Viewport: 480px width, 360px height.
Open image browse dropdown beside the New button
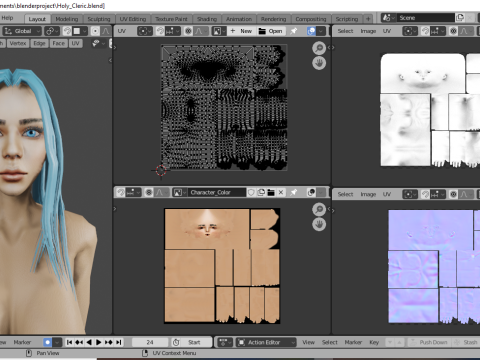[x=219, y=31]
